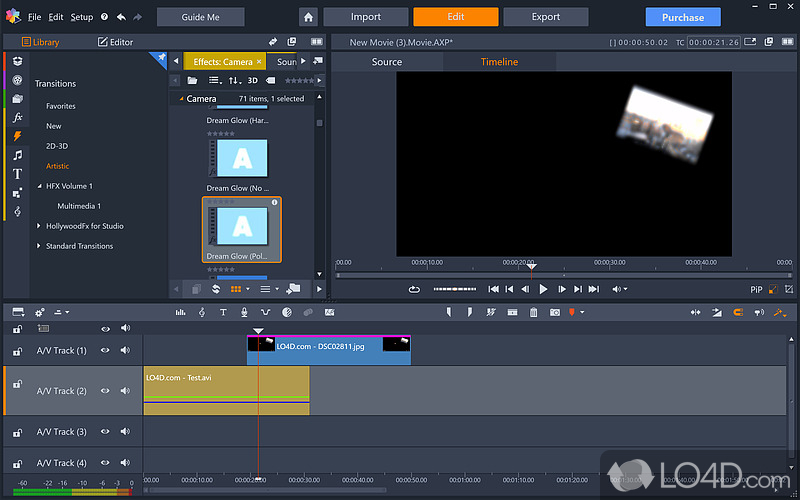The width and height of the screenshot is (800, 500).
Task: Click the Export button
Action: [x=545, y=17]
